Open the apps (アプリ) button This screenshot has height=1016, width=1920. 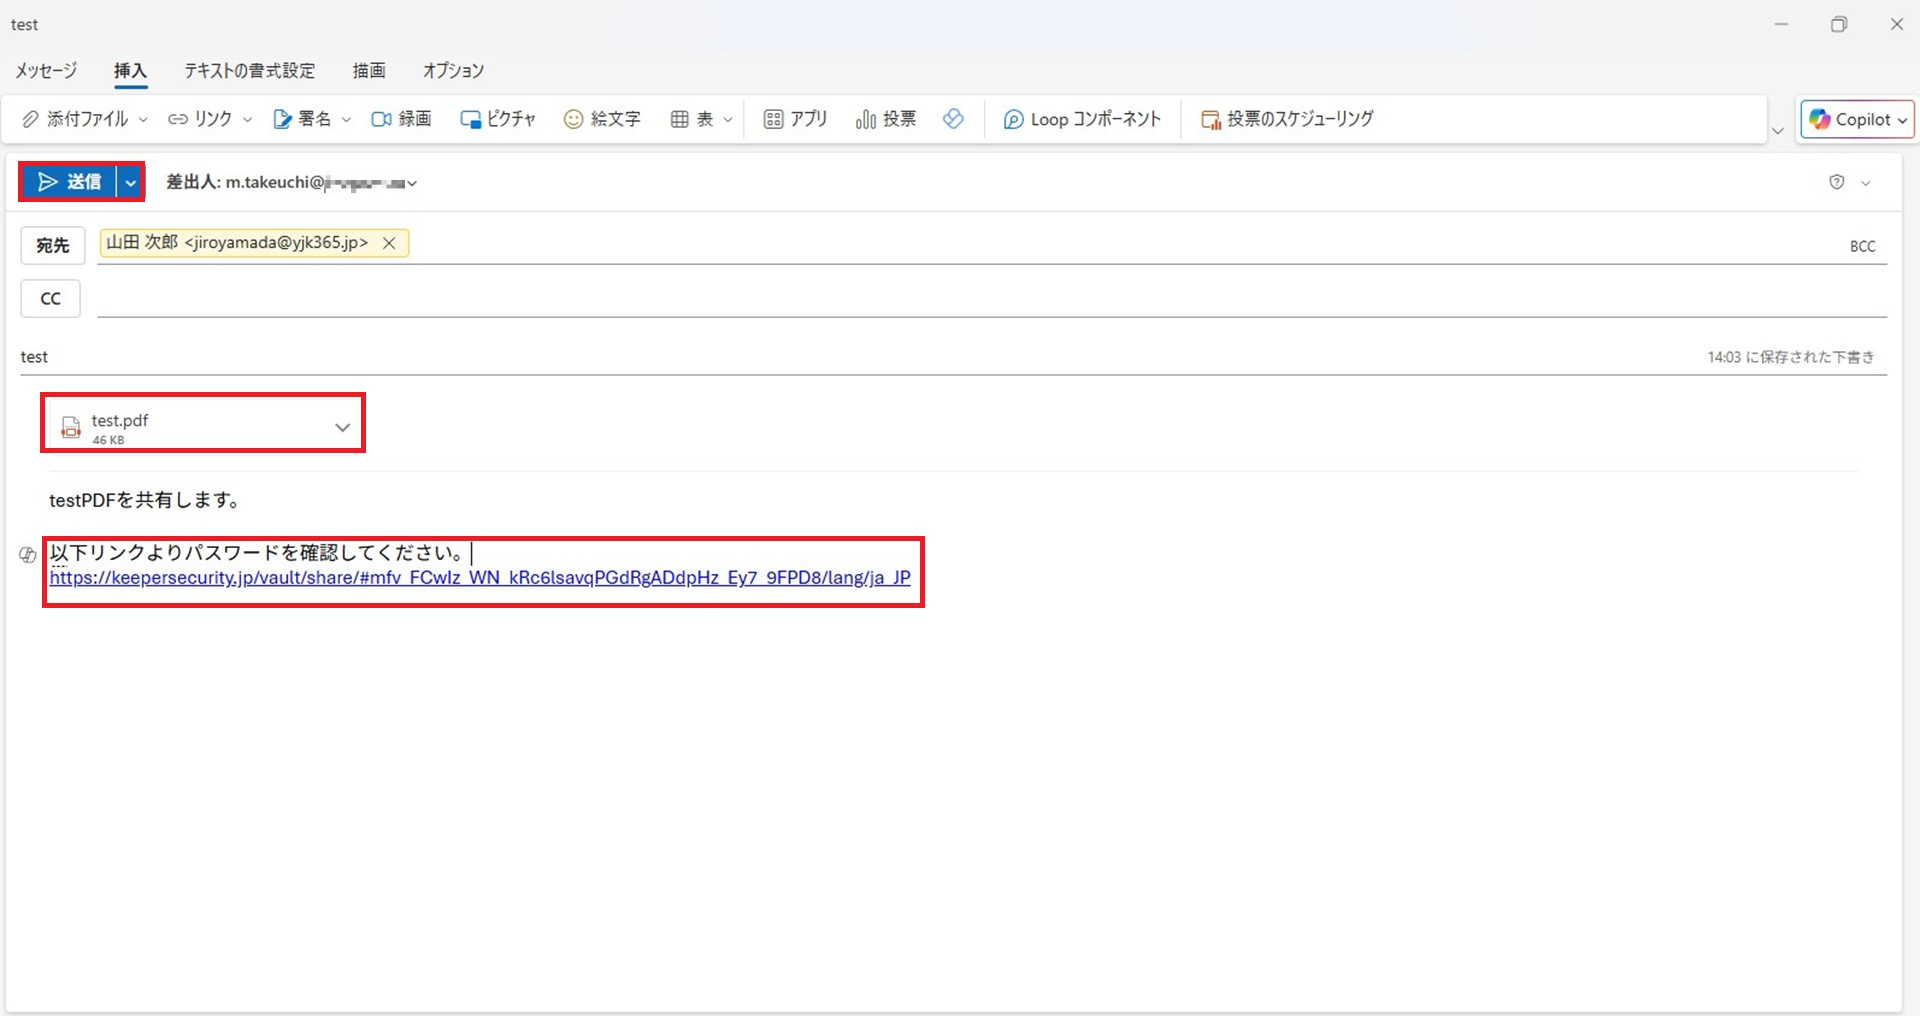773,119
